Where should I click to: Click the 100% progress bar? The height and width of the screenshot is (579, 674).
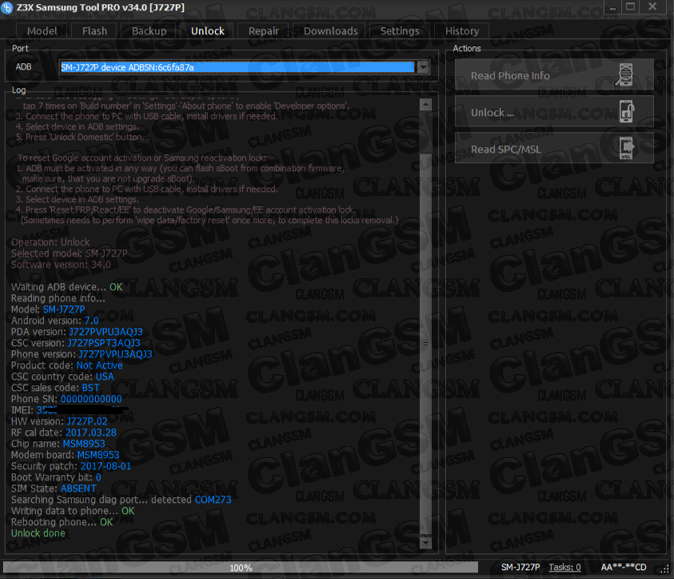[241, 567]
